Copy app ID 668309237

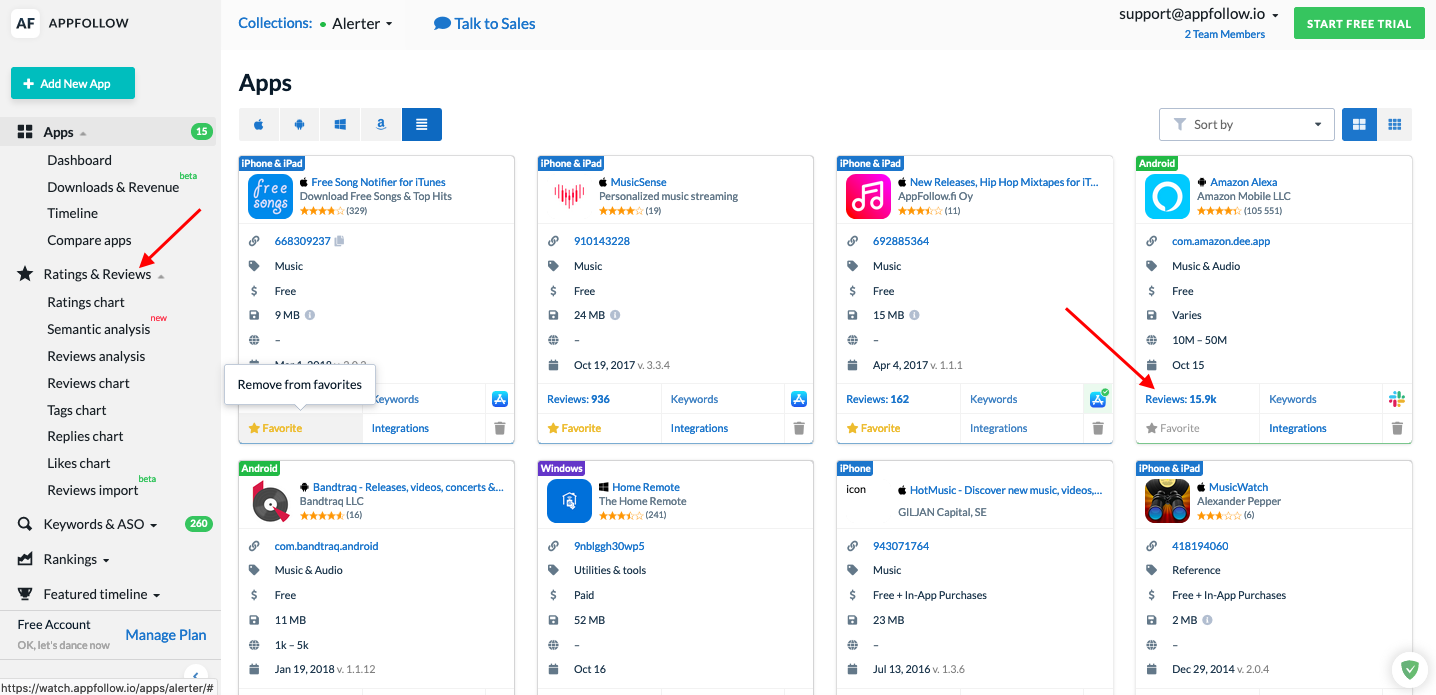coord(339,241)
